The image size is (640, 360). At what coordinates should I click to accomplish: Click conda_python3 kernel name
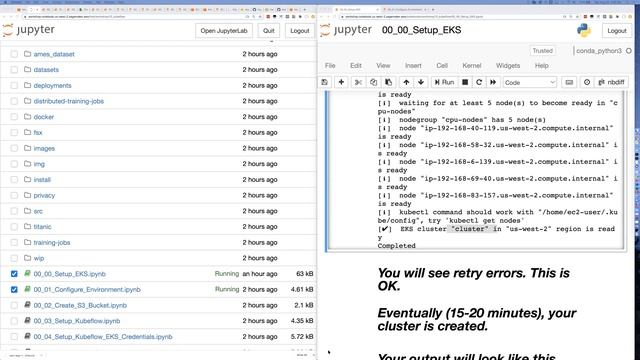tap(598, 51)
